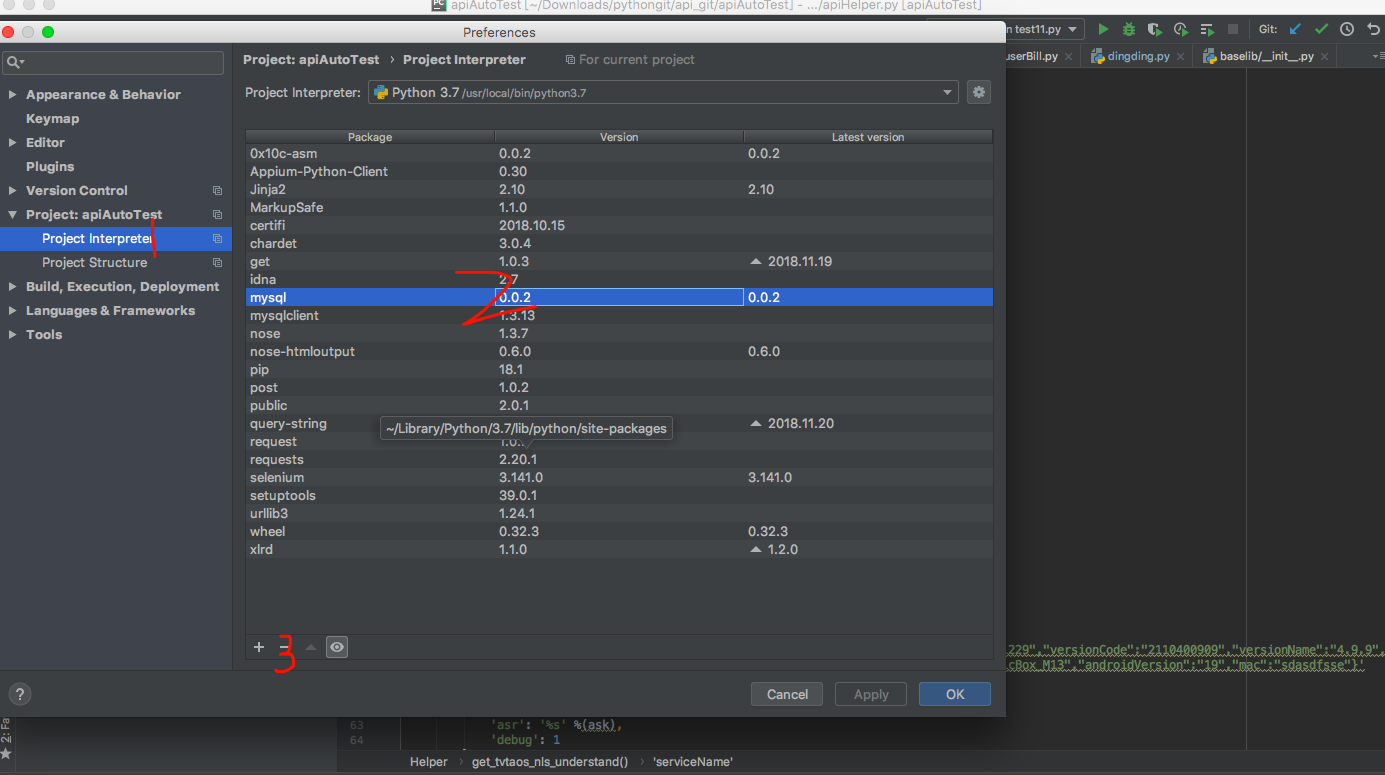Click inside the Preferences search field

coord(113,62)
